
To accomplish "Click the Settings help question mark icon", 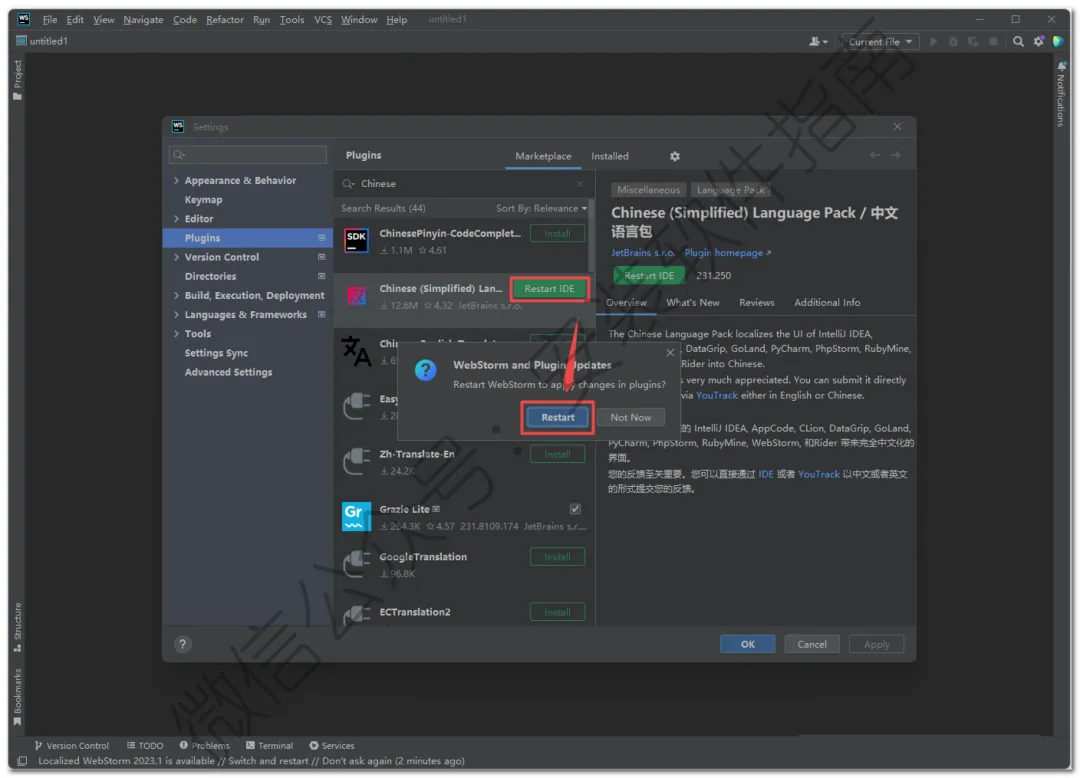I will [183, 644].
